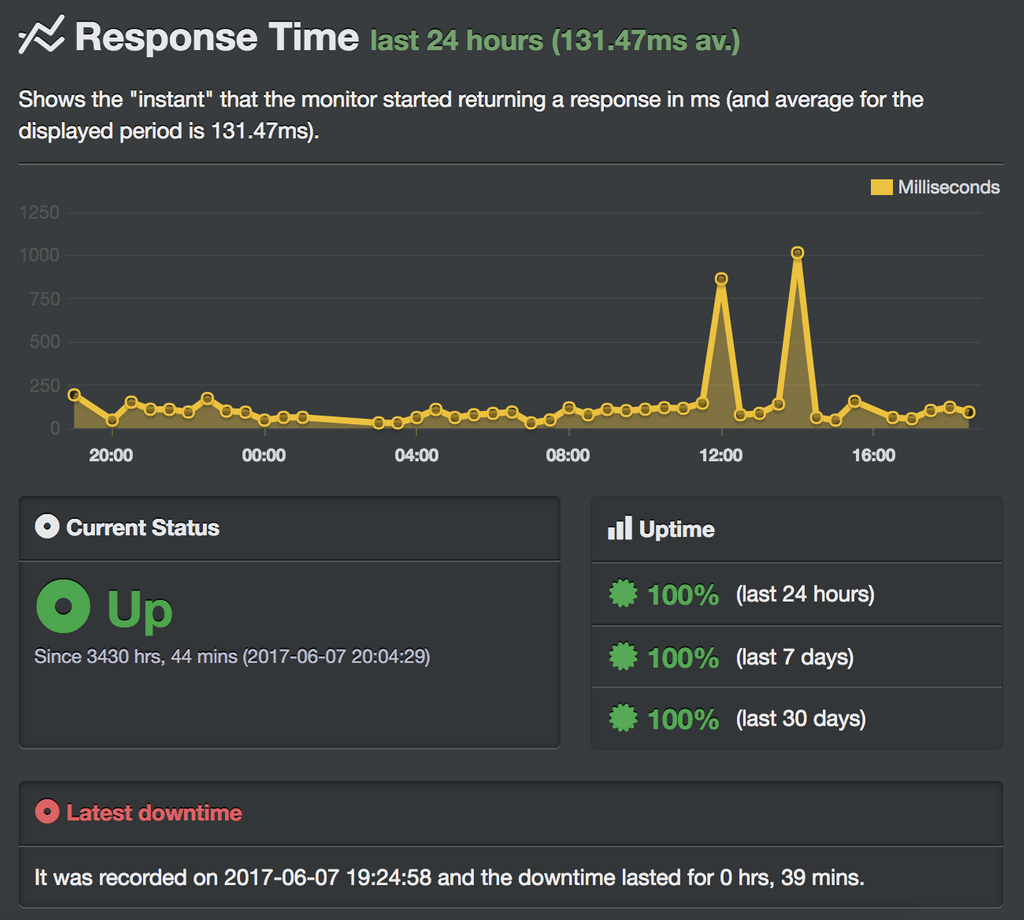Click the green Up status text
Viewport: 1024px width, 920px height.
(x=140, y=610)
